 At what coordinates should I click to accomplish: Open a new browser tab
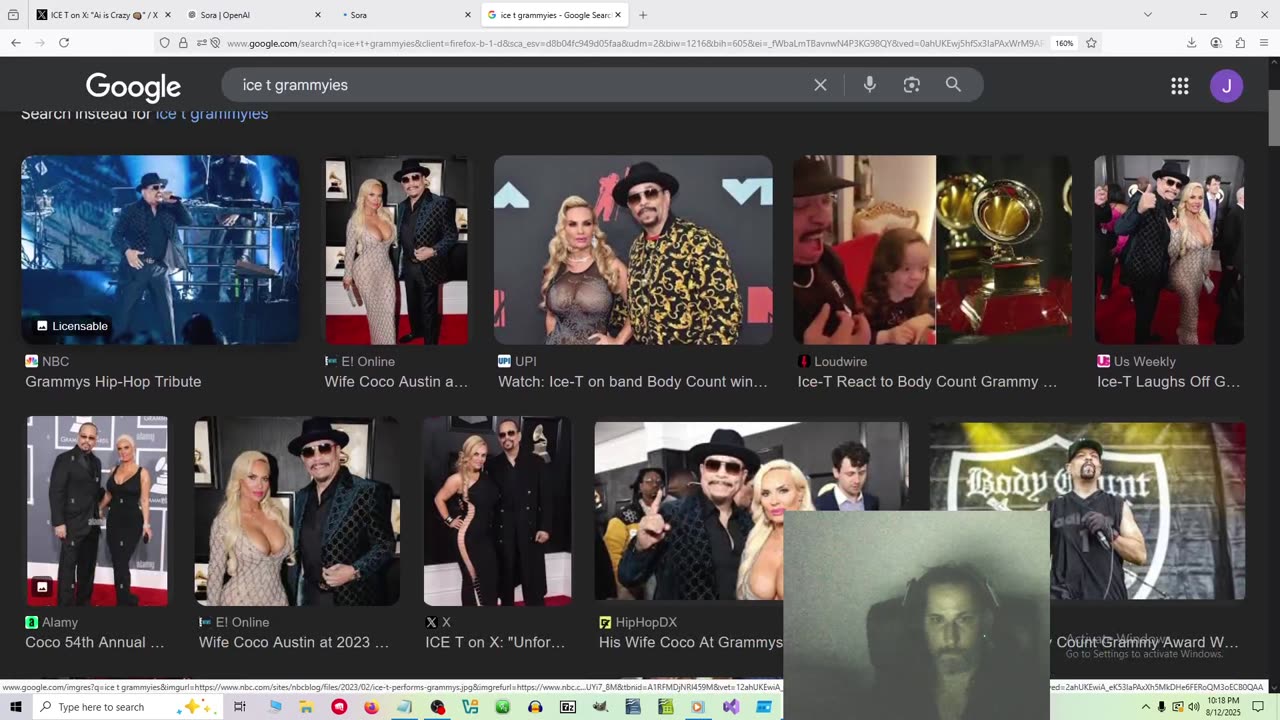[x=643, y=15]
